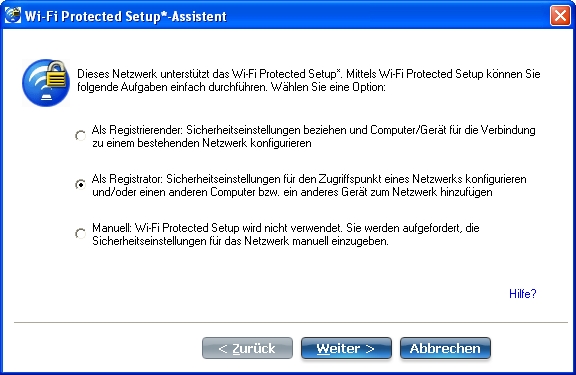This screenshot has height=375, width=576.
Task: Click the 'und/oder einen anderen Computer' text line
Action: 292,192
